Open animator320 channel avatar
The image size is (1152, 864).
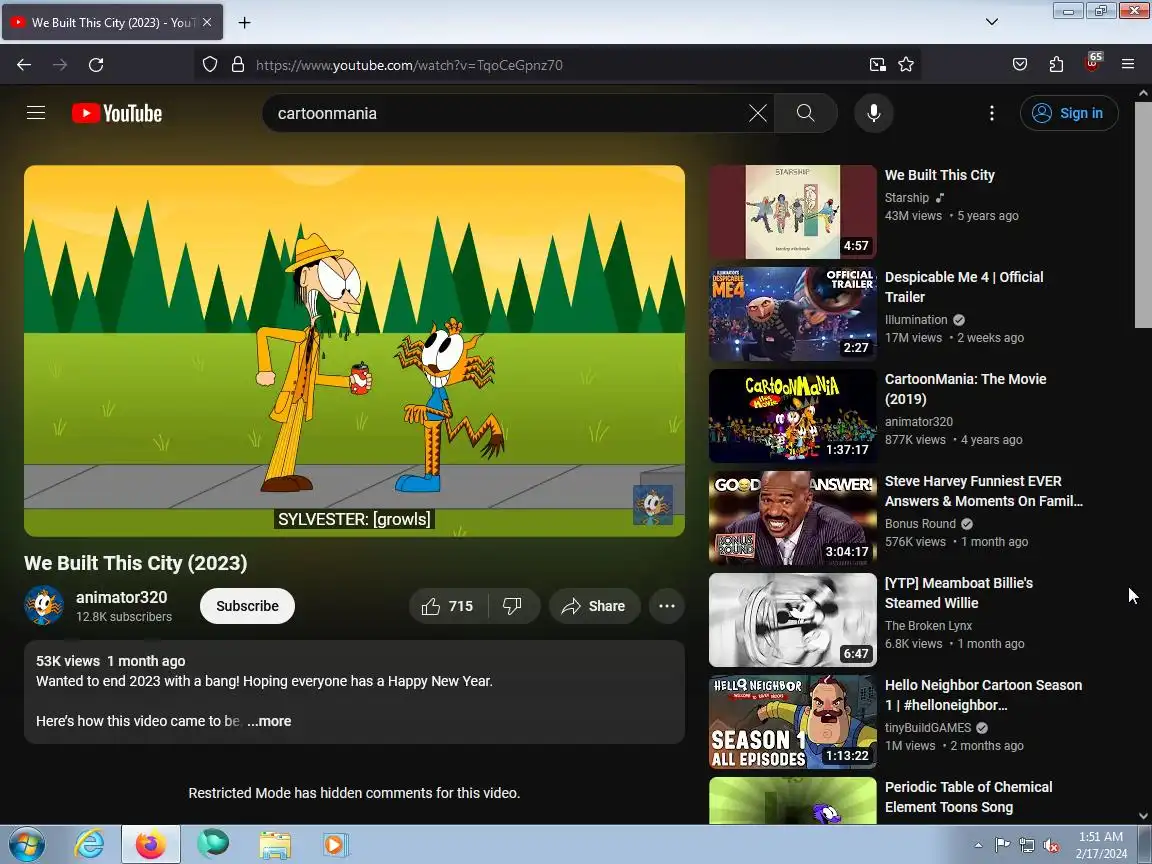(x=44, y=605)
